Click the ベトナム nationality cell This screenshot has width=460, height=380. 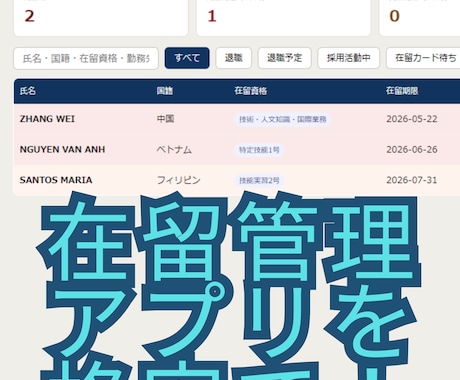click(174, 150)
